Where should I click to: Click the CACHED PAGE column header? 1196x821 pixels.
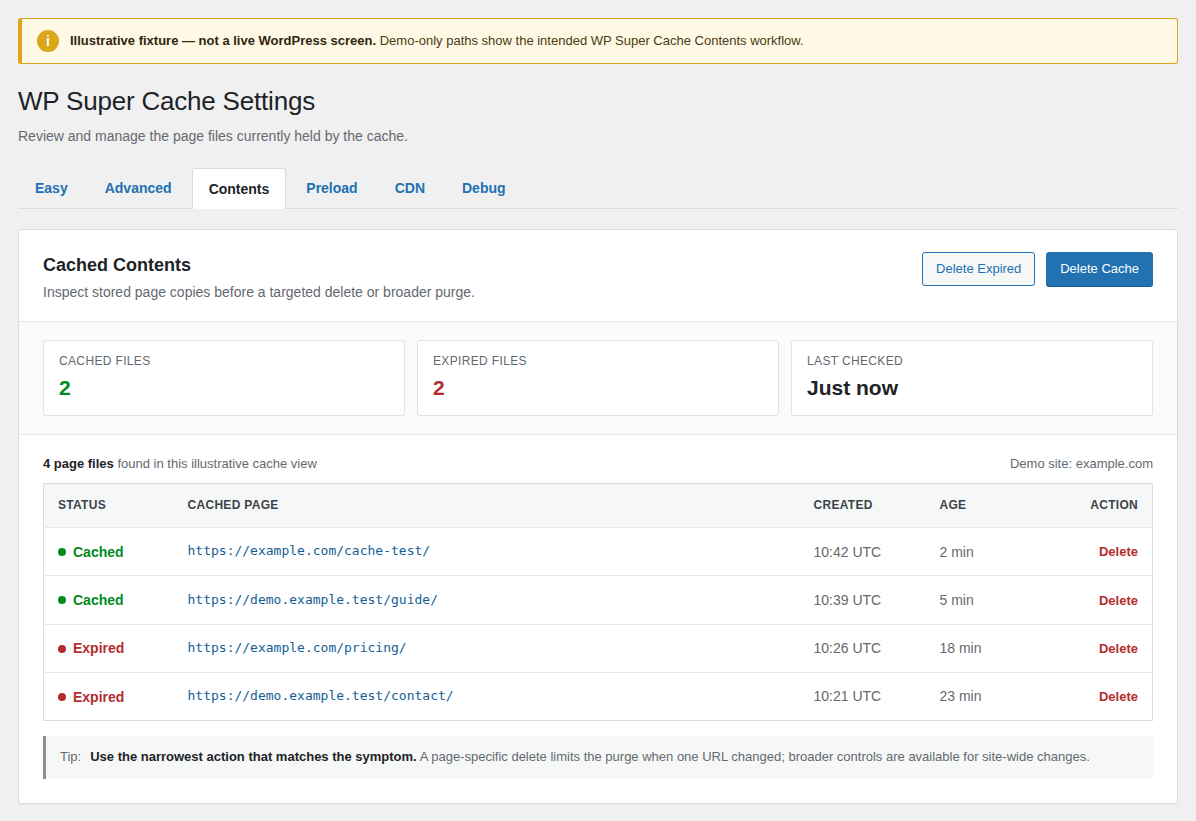point(233,505)
